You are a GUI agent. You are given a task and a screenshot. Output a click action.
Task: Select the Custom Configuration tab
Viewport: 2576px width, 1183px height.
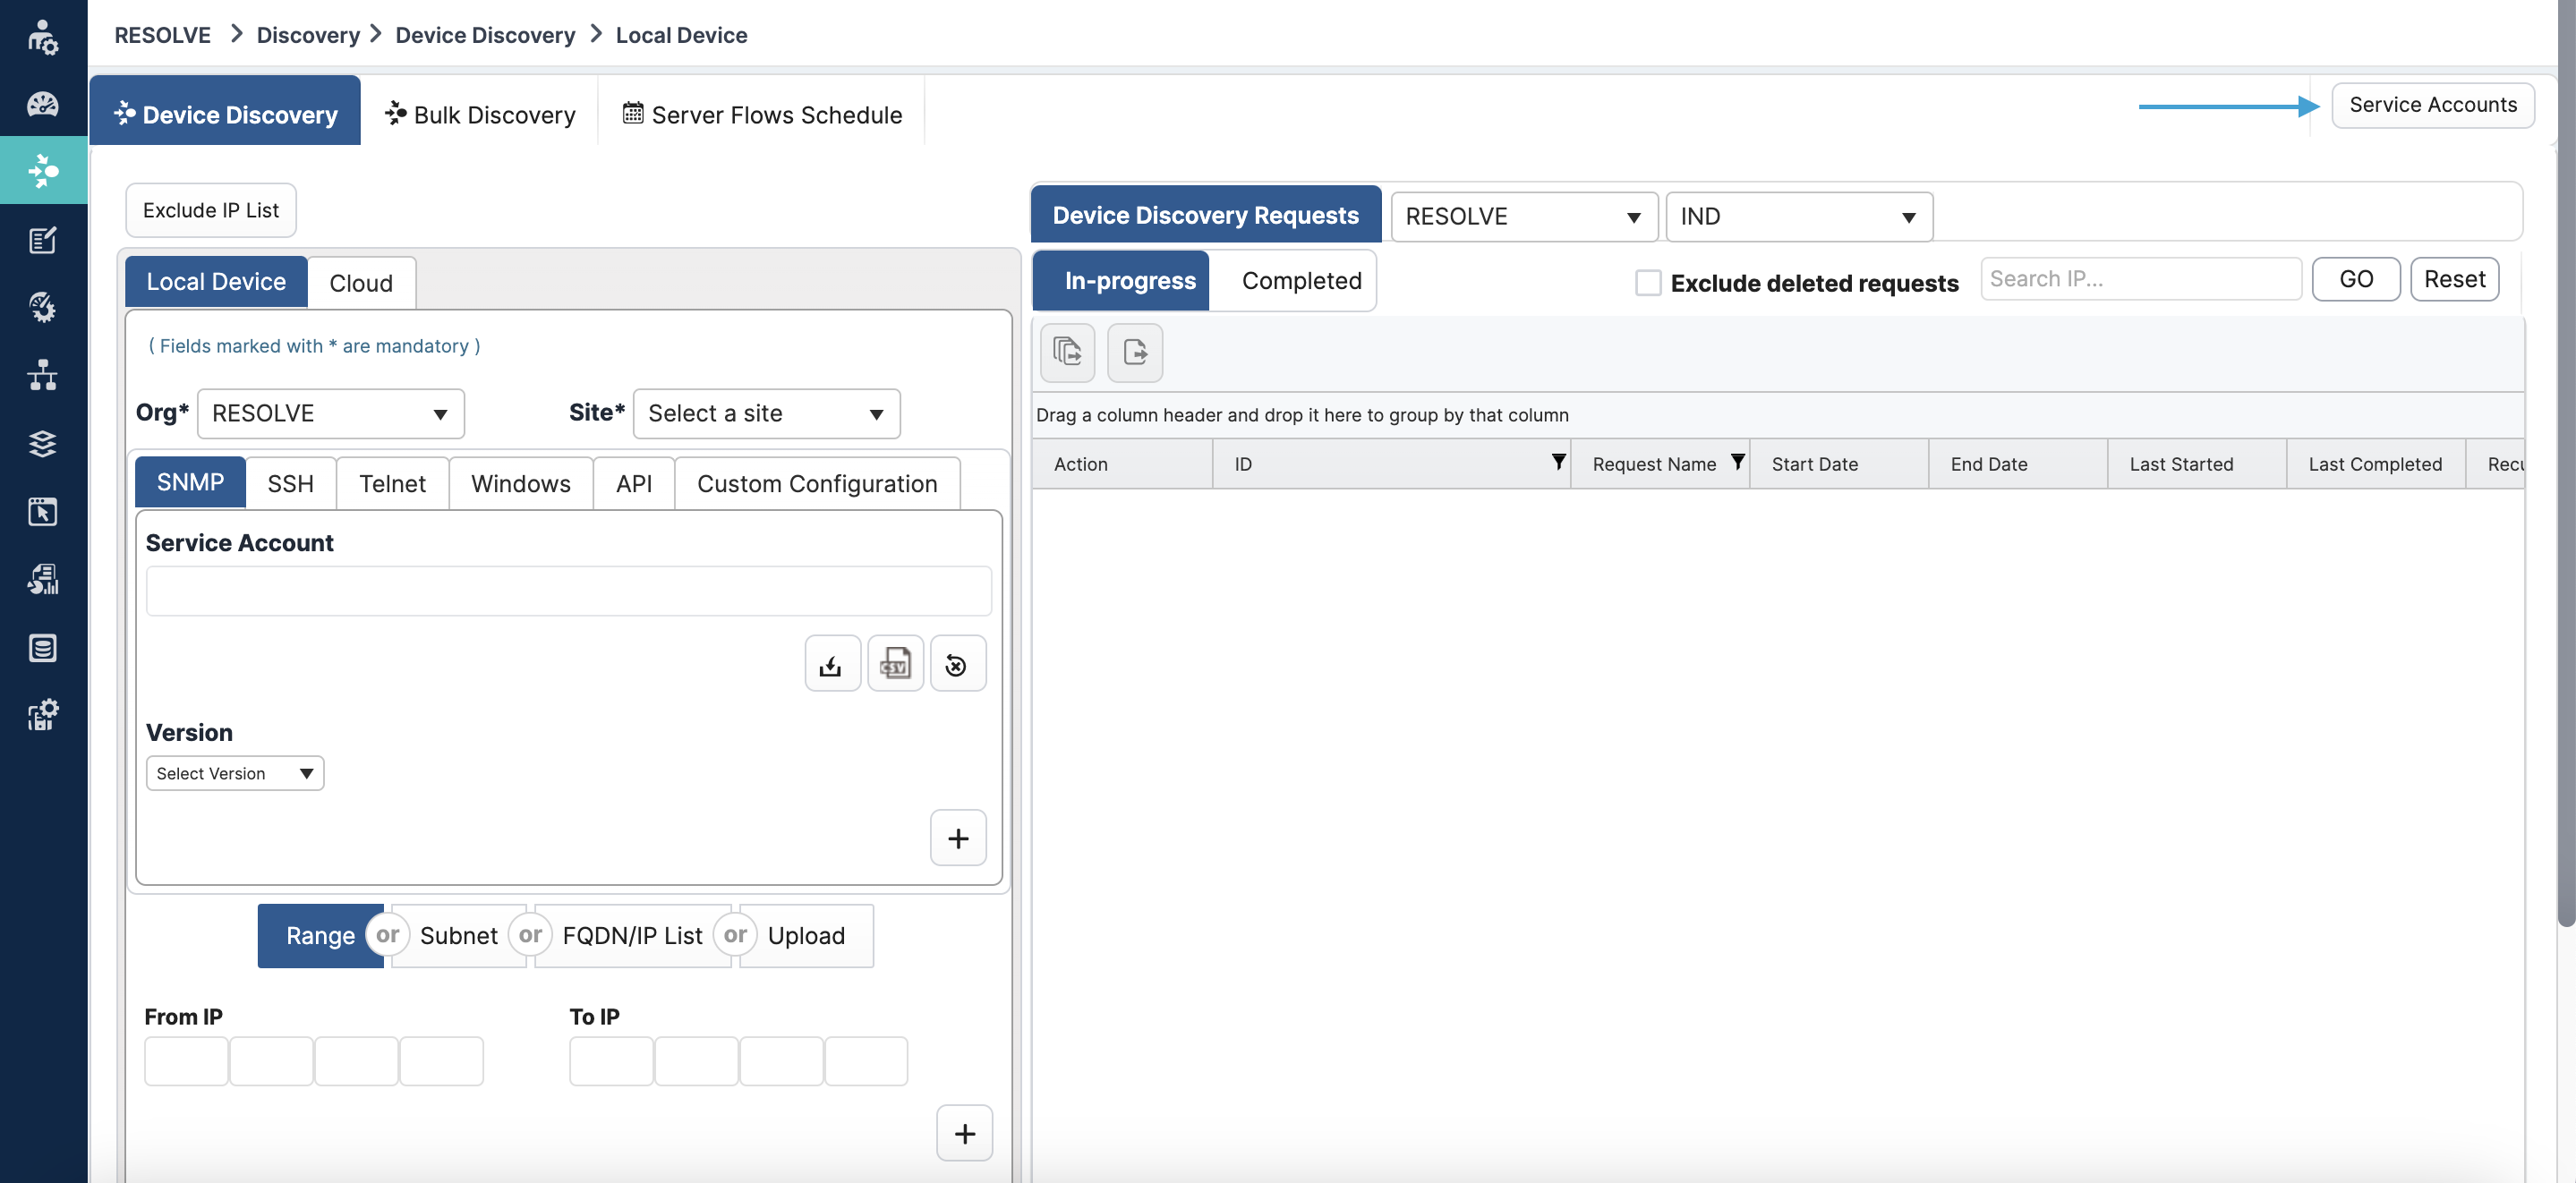[817, 483]
